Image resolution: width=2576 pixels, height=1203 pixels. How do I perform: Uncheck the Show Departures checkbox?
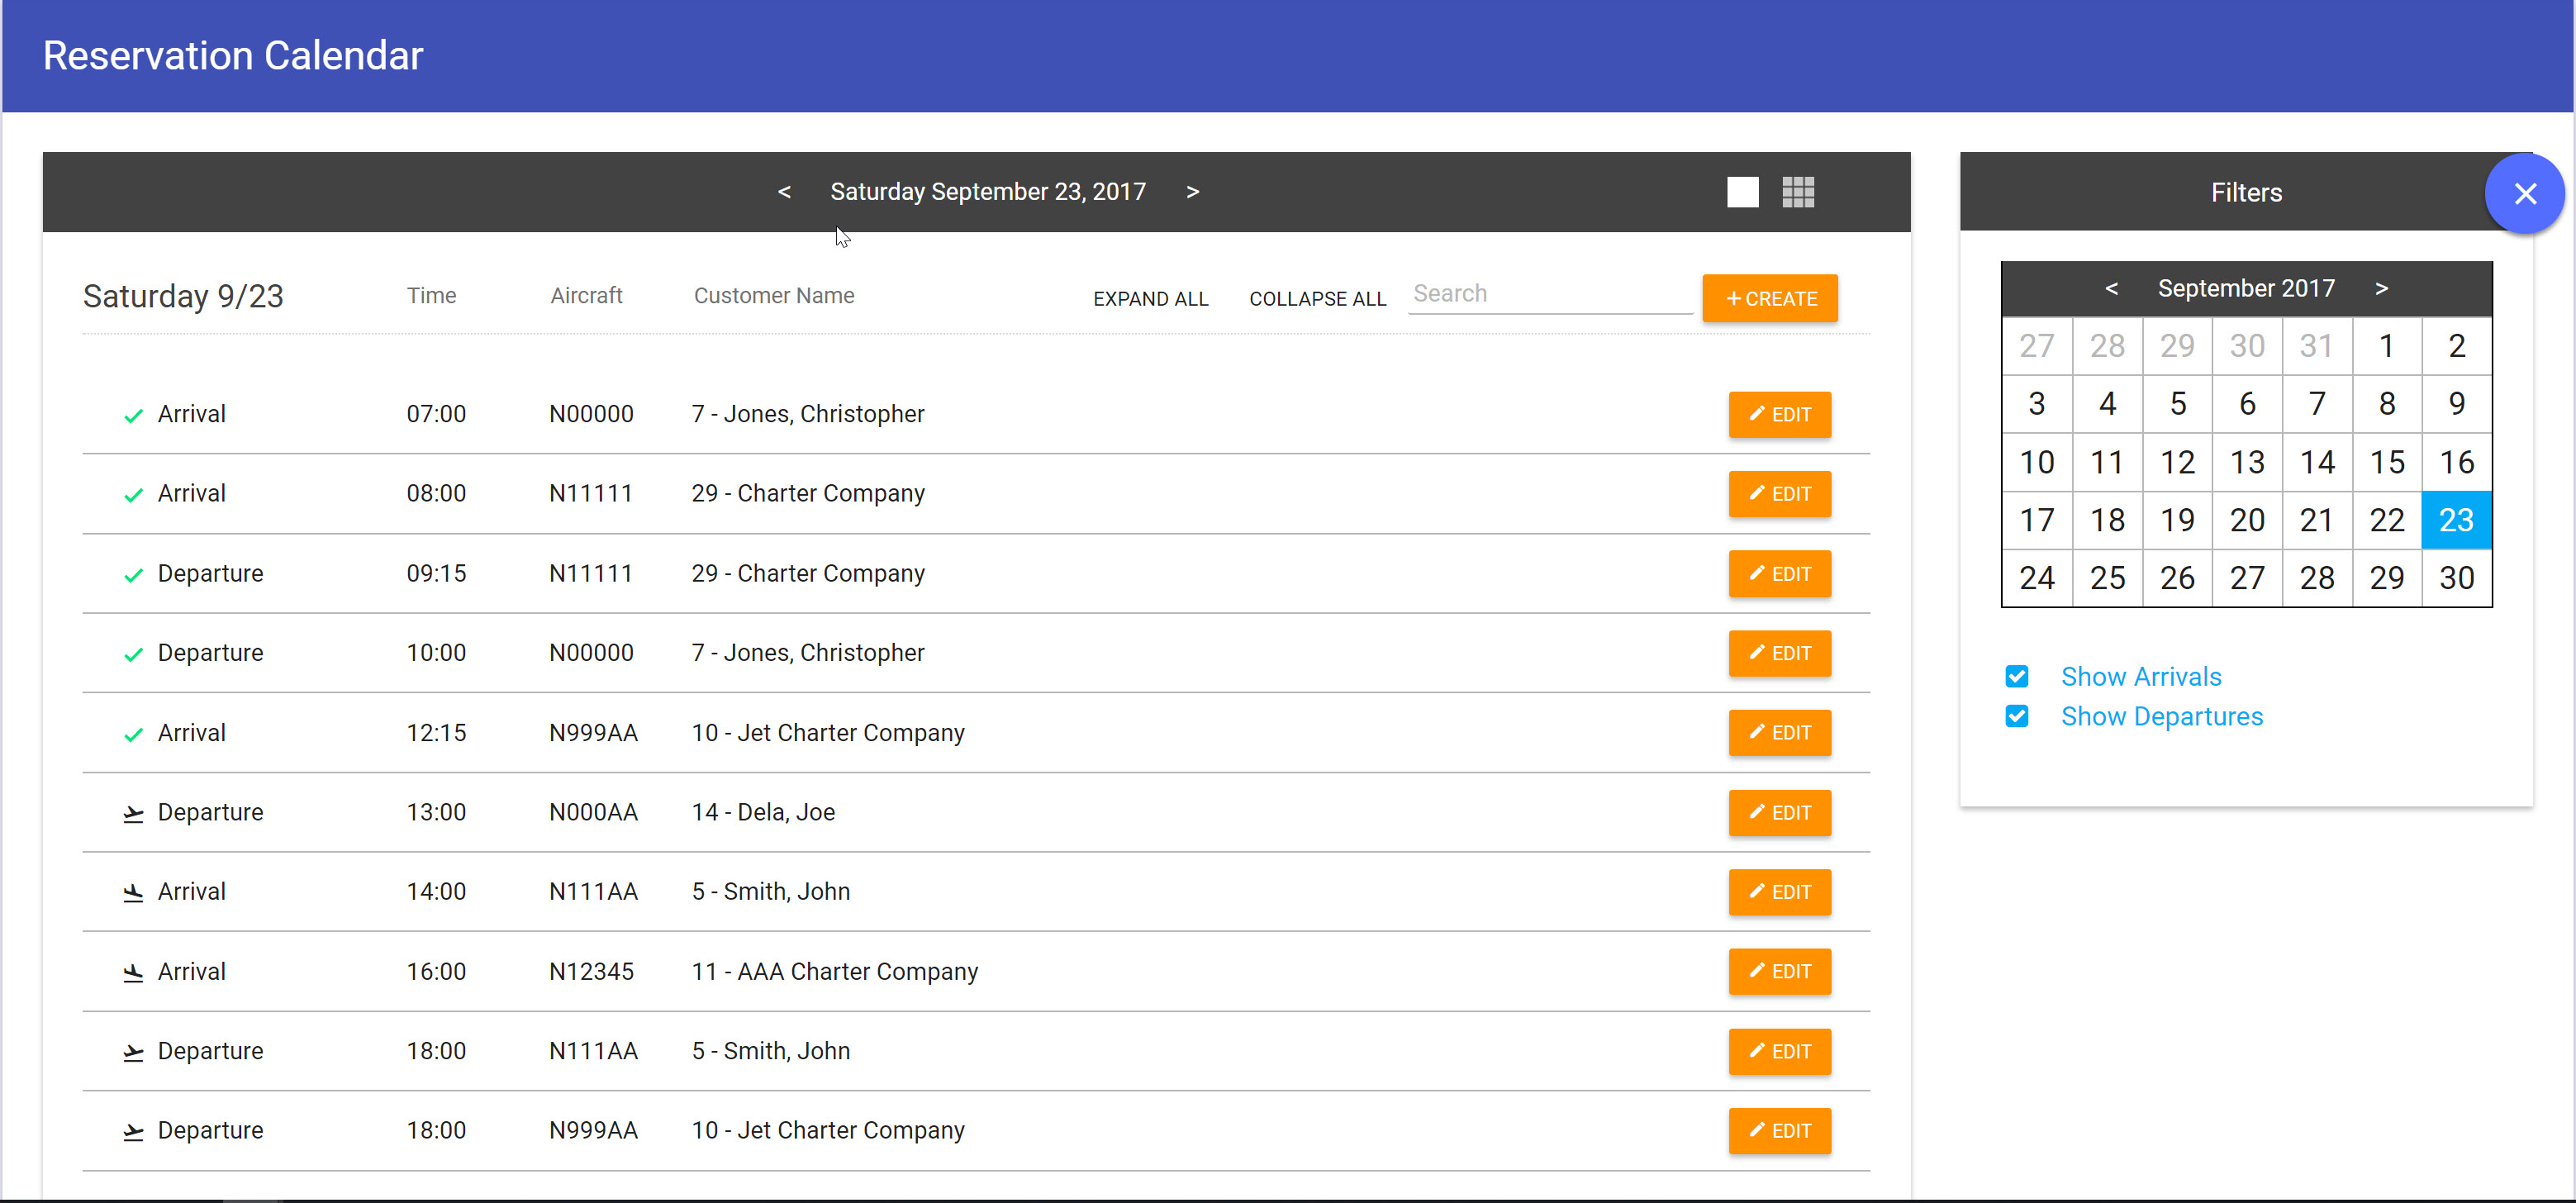pyautogui.click(x=2016, y=717)
